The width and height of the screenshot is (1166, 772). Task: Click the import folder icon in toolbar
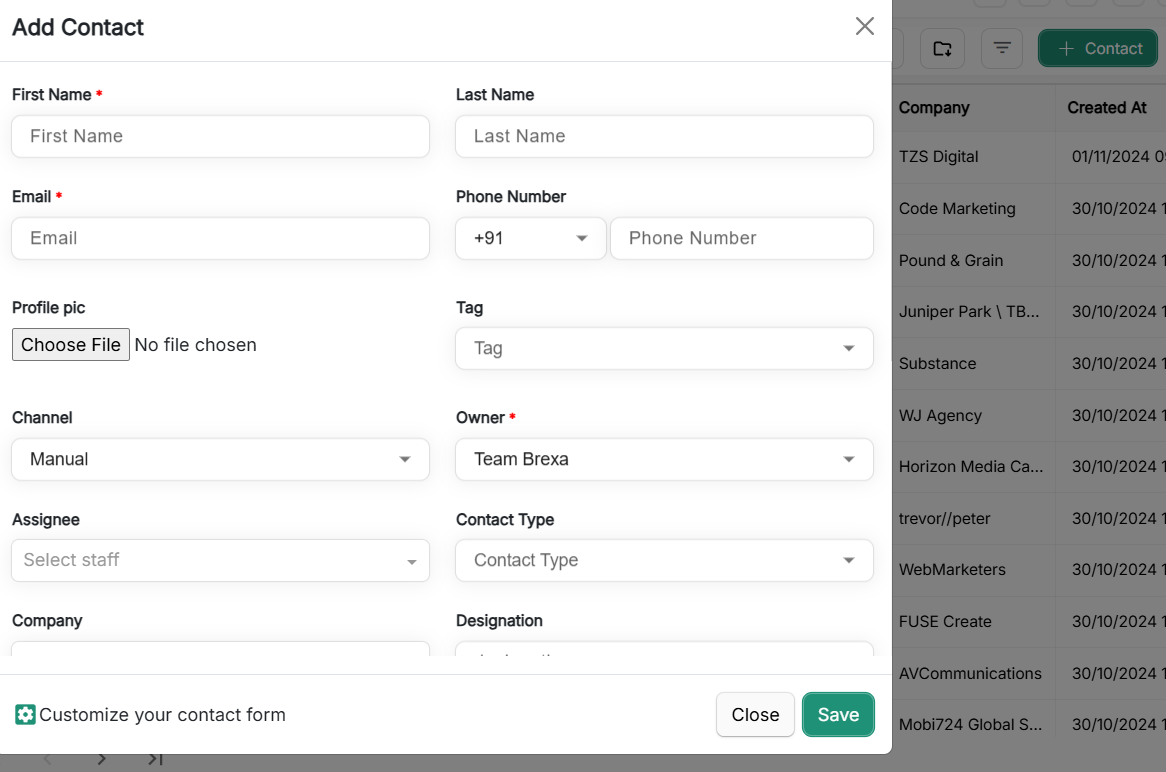(x=942, y=49)
